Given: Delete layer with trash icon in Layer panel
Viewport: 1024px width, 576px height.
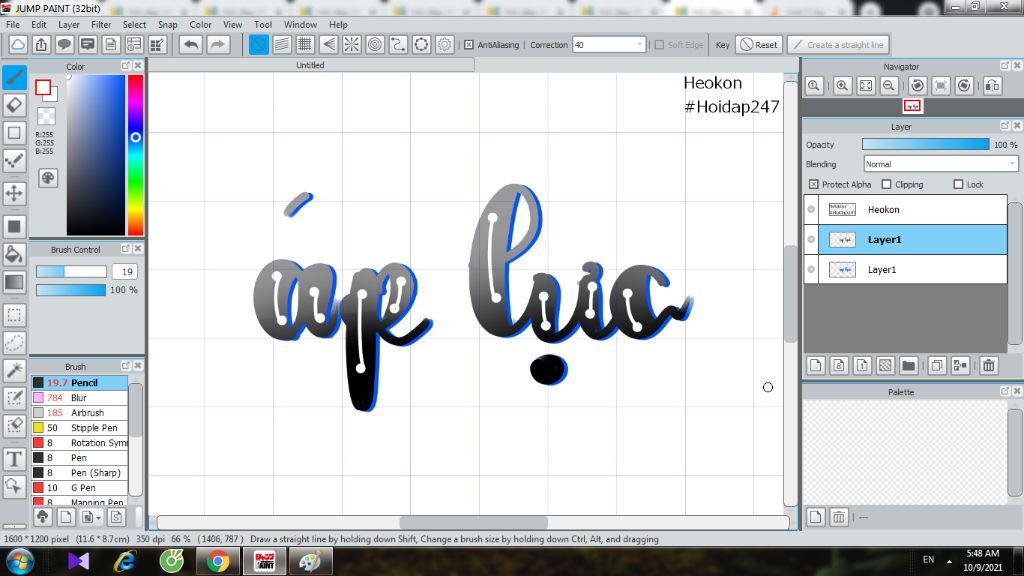Looking at the screenshot, I should [989, 366].
